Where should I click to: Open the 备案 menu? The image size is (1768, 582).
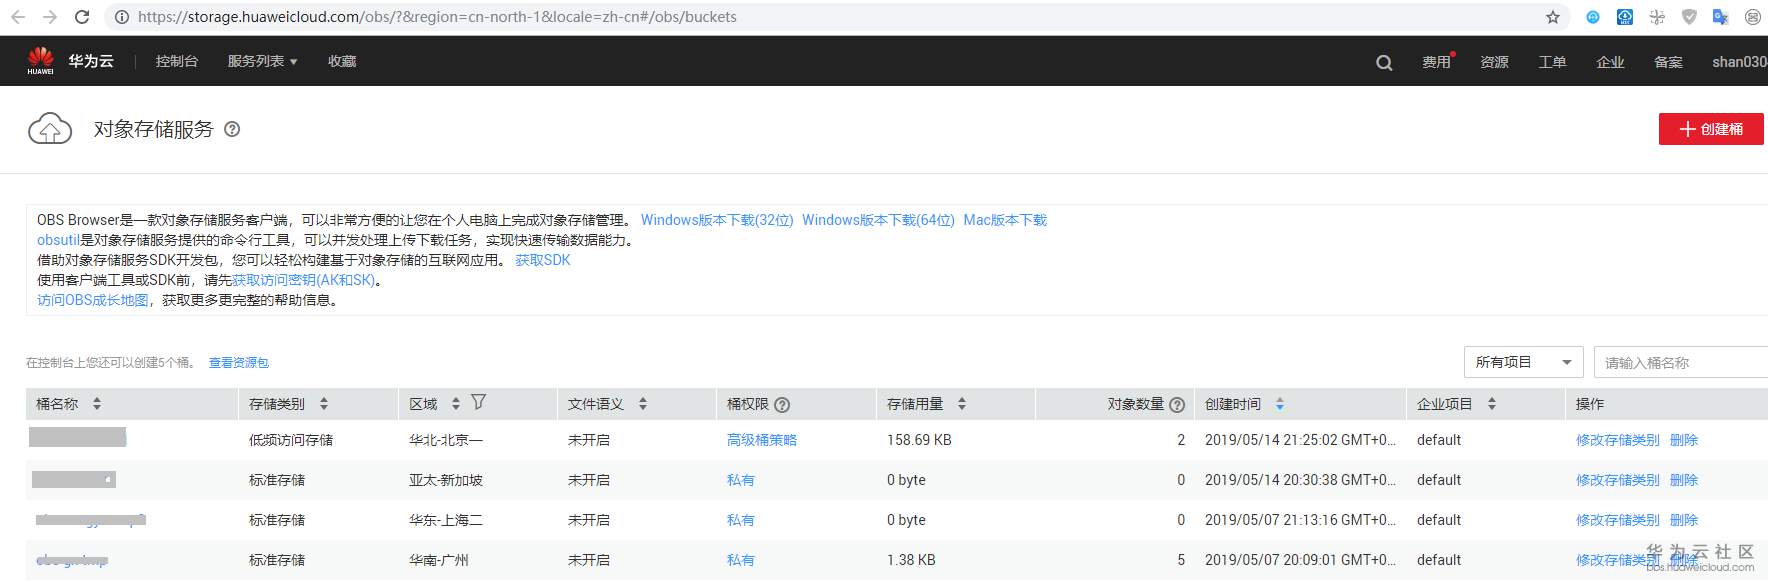[1669, 62]
